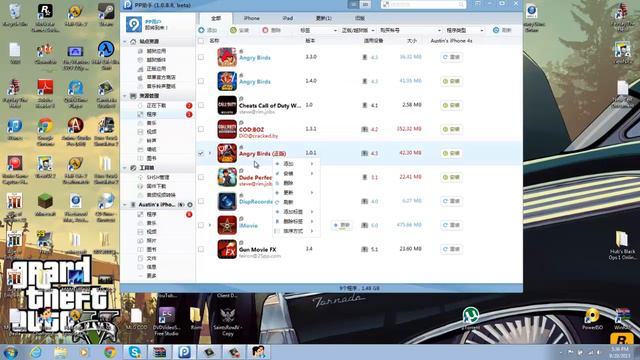Image resolution: width=640 pixels, height=360 pixels.
Task: Expand the iMovie row arrow
Action: 210,225
